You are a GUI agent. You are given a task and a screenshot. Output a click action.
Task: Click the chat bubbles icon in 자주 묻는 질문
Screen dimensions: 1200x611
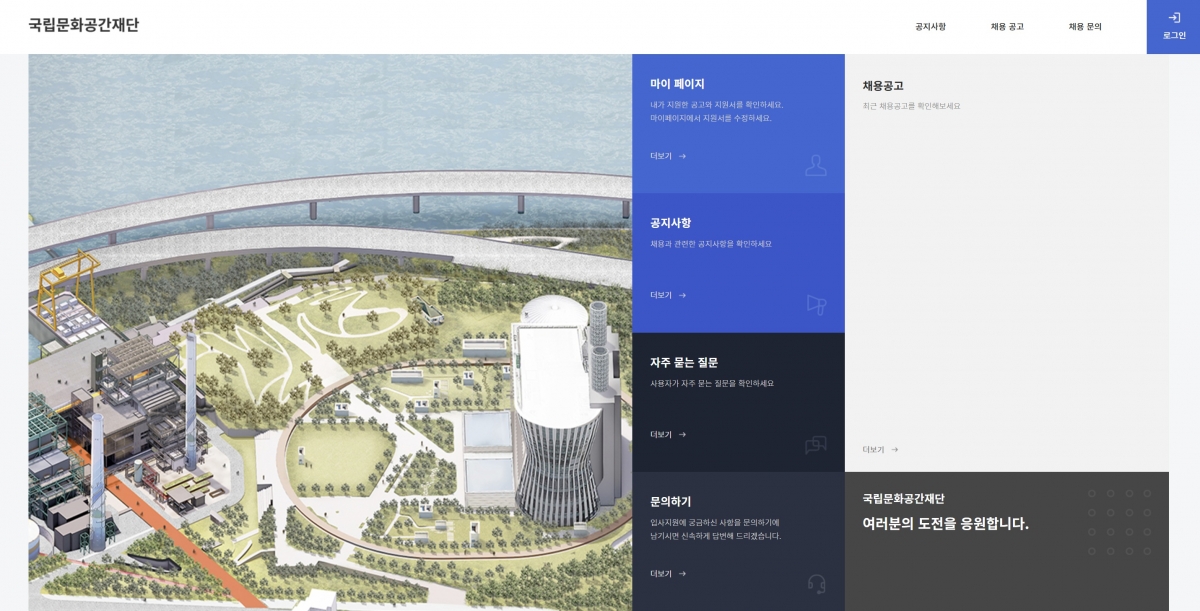point(816,445)
